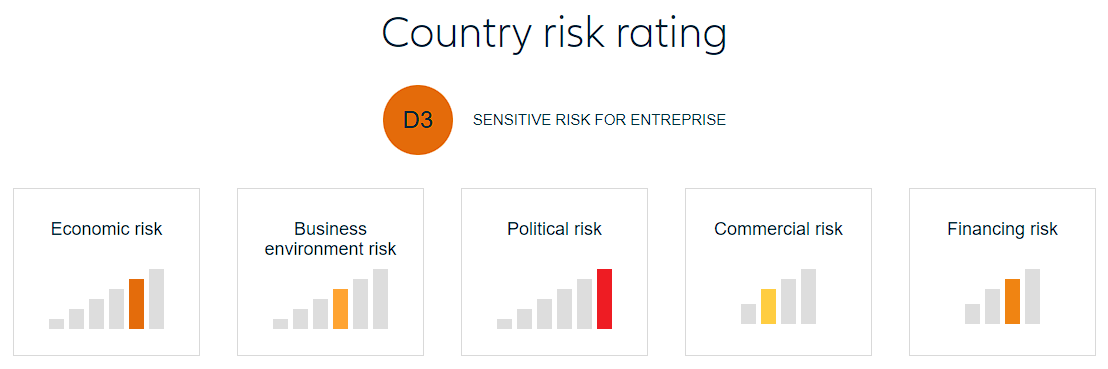Click the tallest gray bar in Business environment risk
Viewport: 1108px width, 369px height.
tap(380, 299)
